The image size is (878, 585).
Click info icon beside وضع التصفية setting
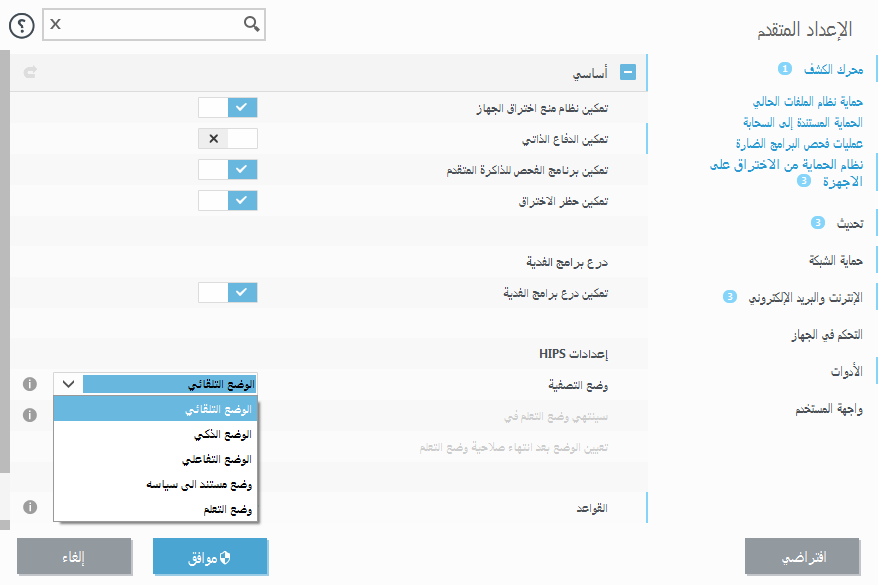click(30, 384)
